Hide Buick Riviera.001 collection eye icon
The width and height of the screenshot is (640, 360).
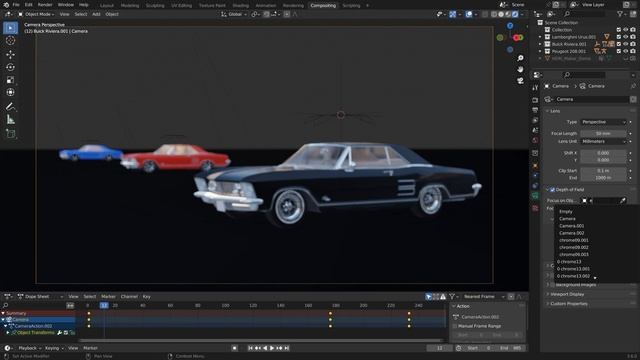coord(626,44)
